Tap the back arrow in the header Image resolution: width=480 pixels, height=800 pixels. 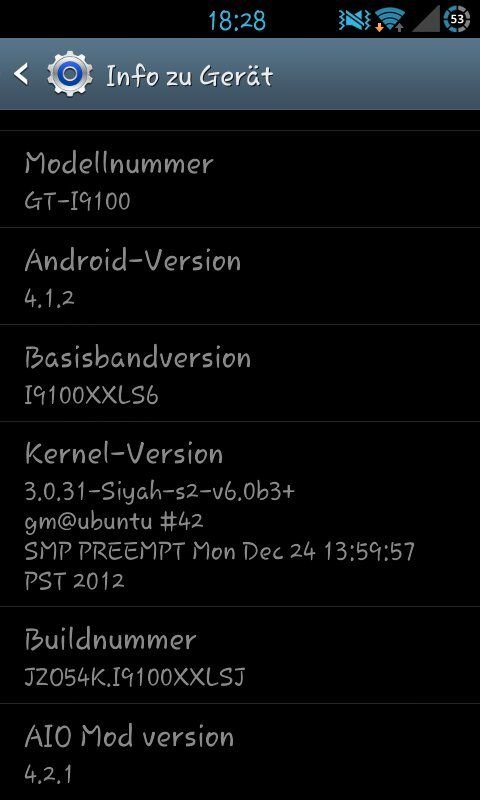pyautogui.click(x=21, y=75)
